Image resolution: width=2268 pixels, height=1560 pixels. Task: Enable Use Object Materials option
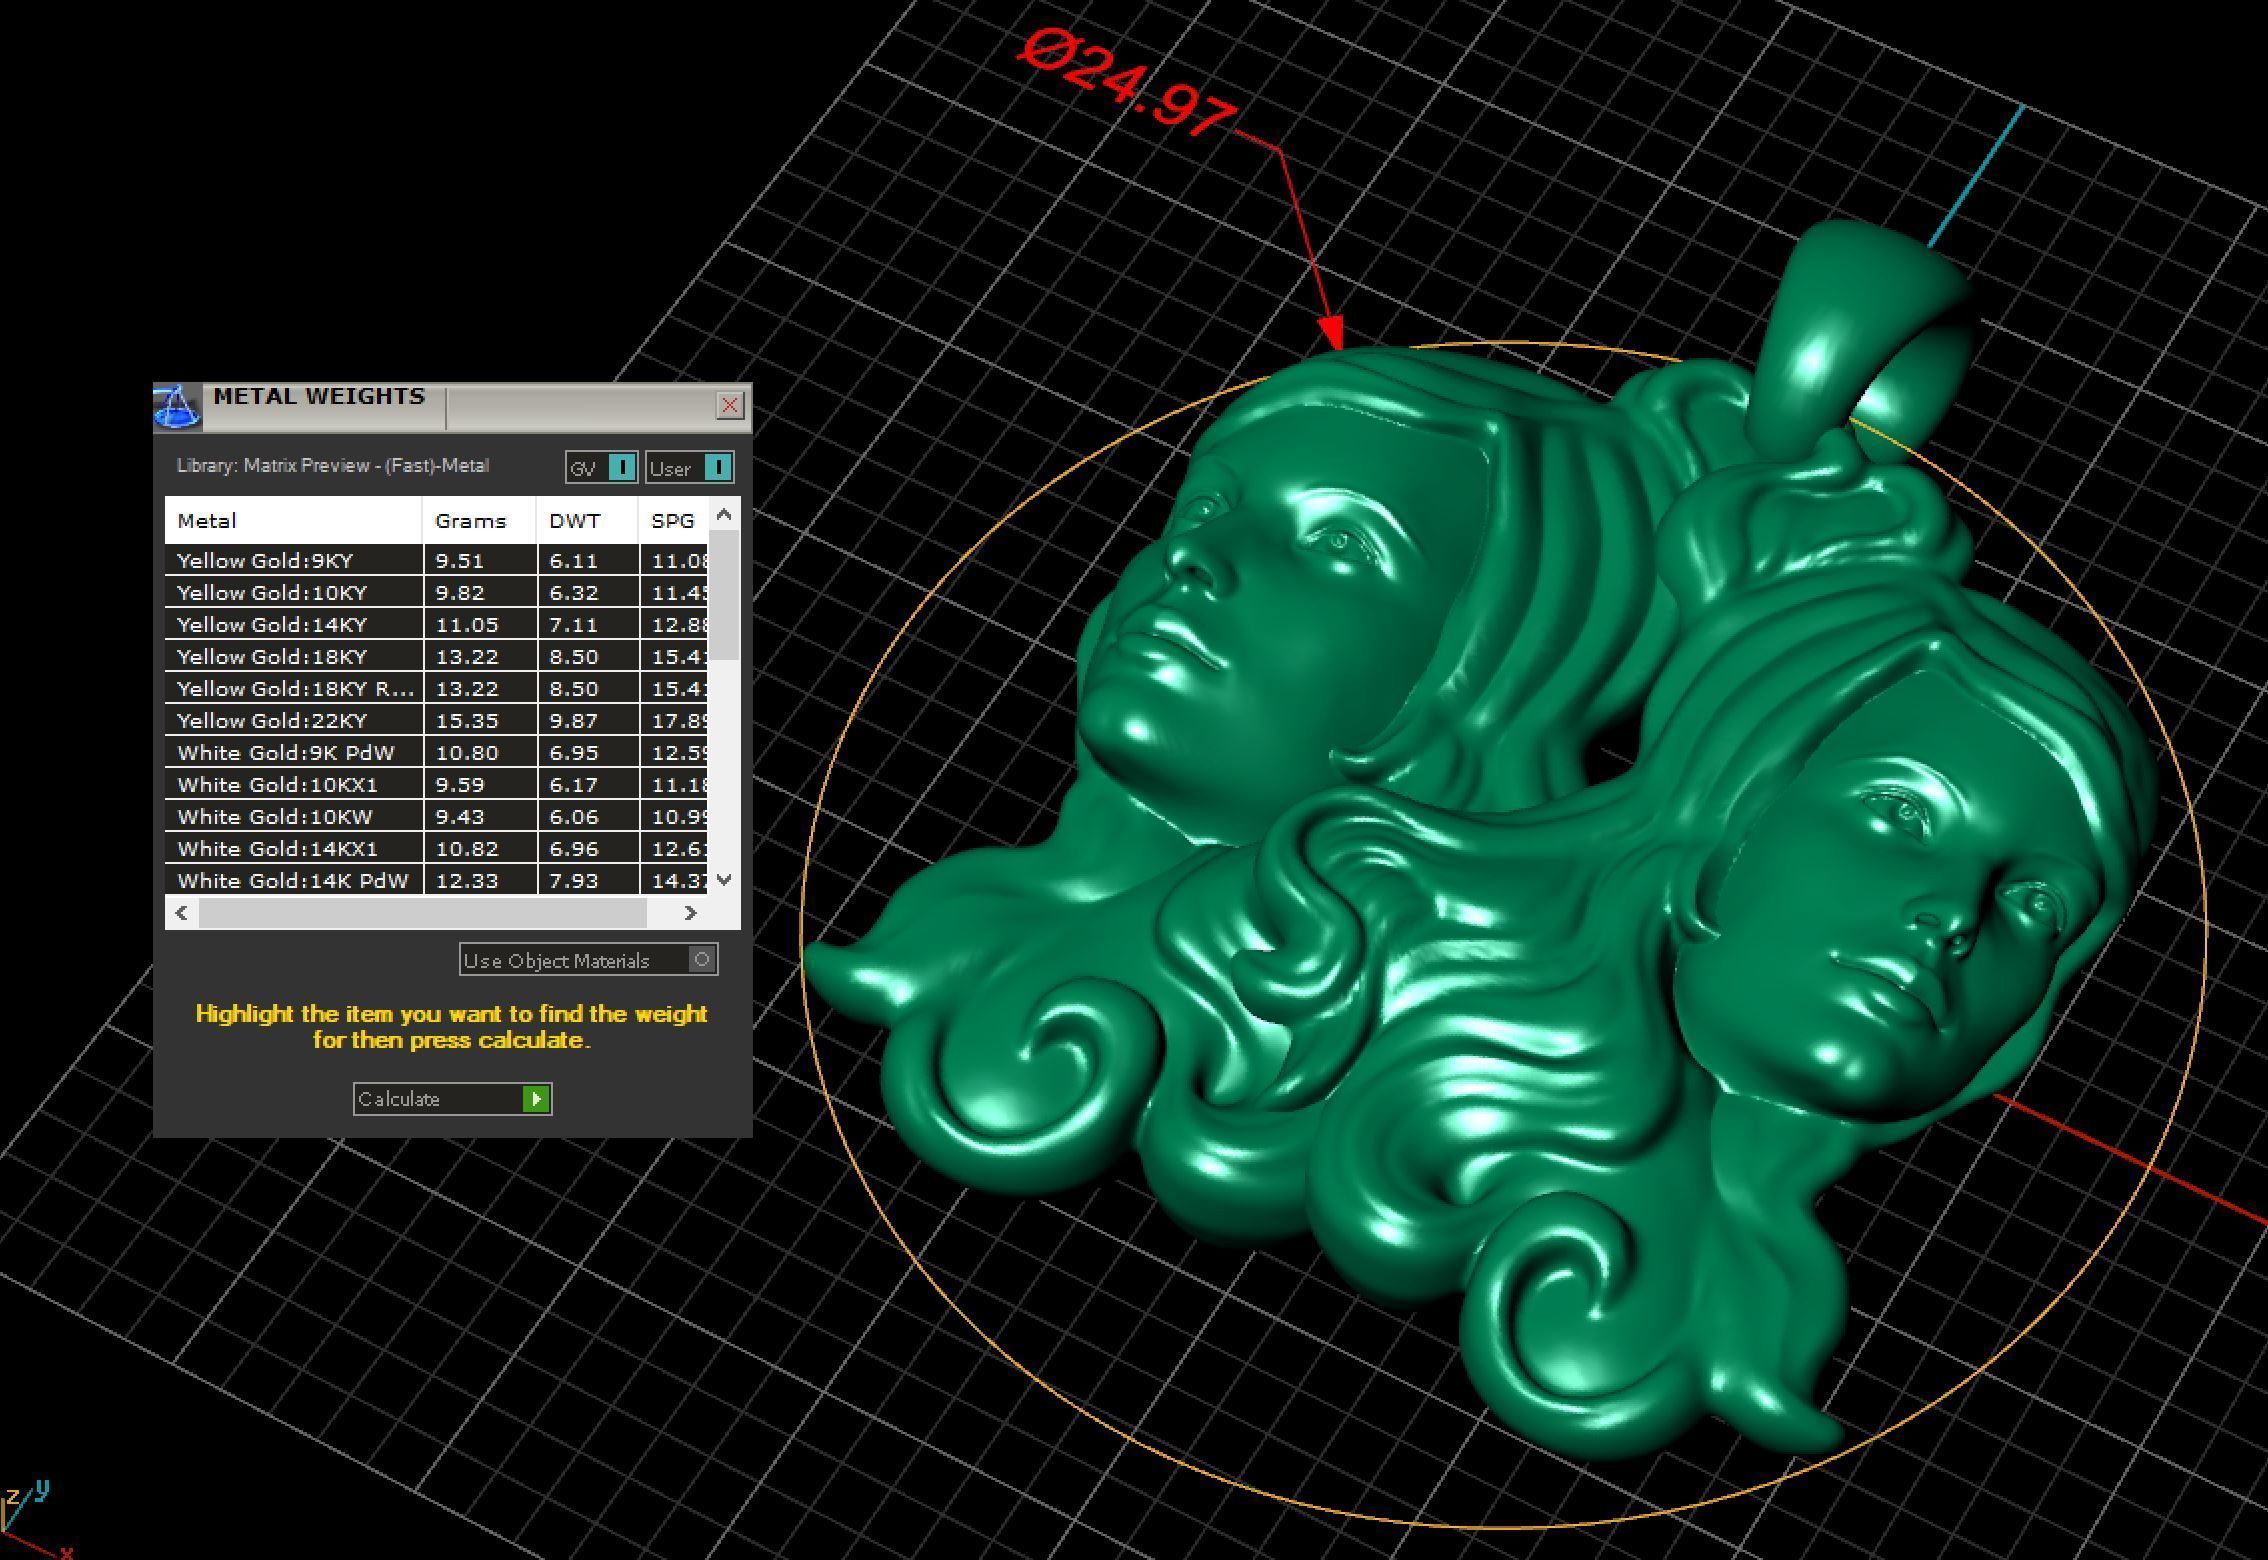point(702,960)
